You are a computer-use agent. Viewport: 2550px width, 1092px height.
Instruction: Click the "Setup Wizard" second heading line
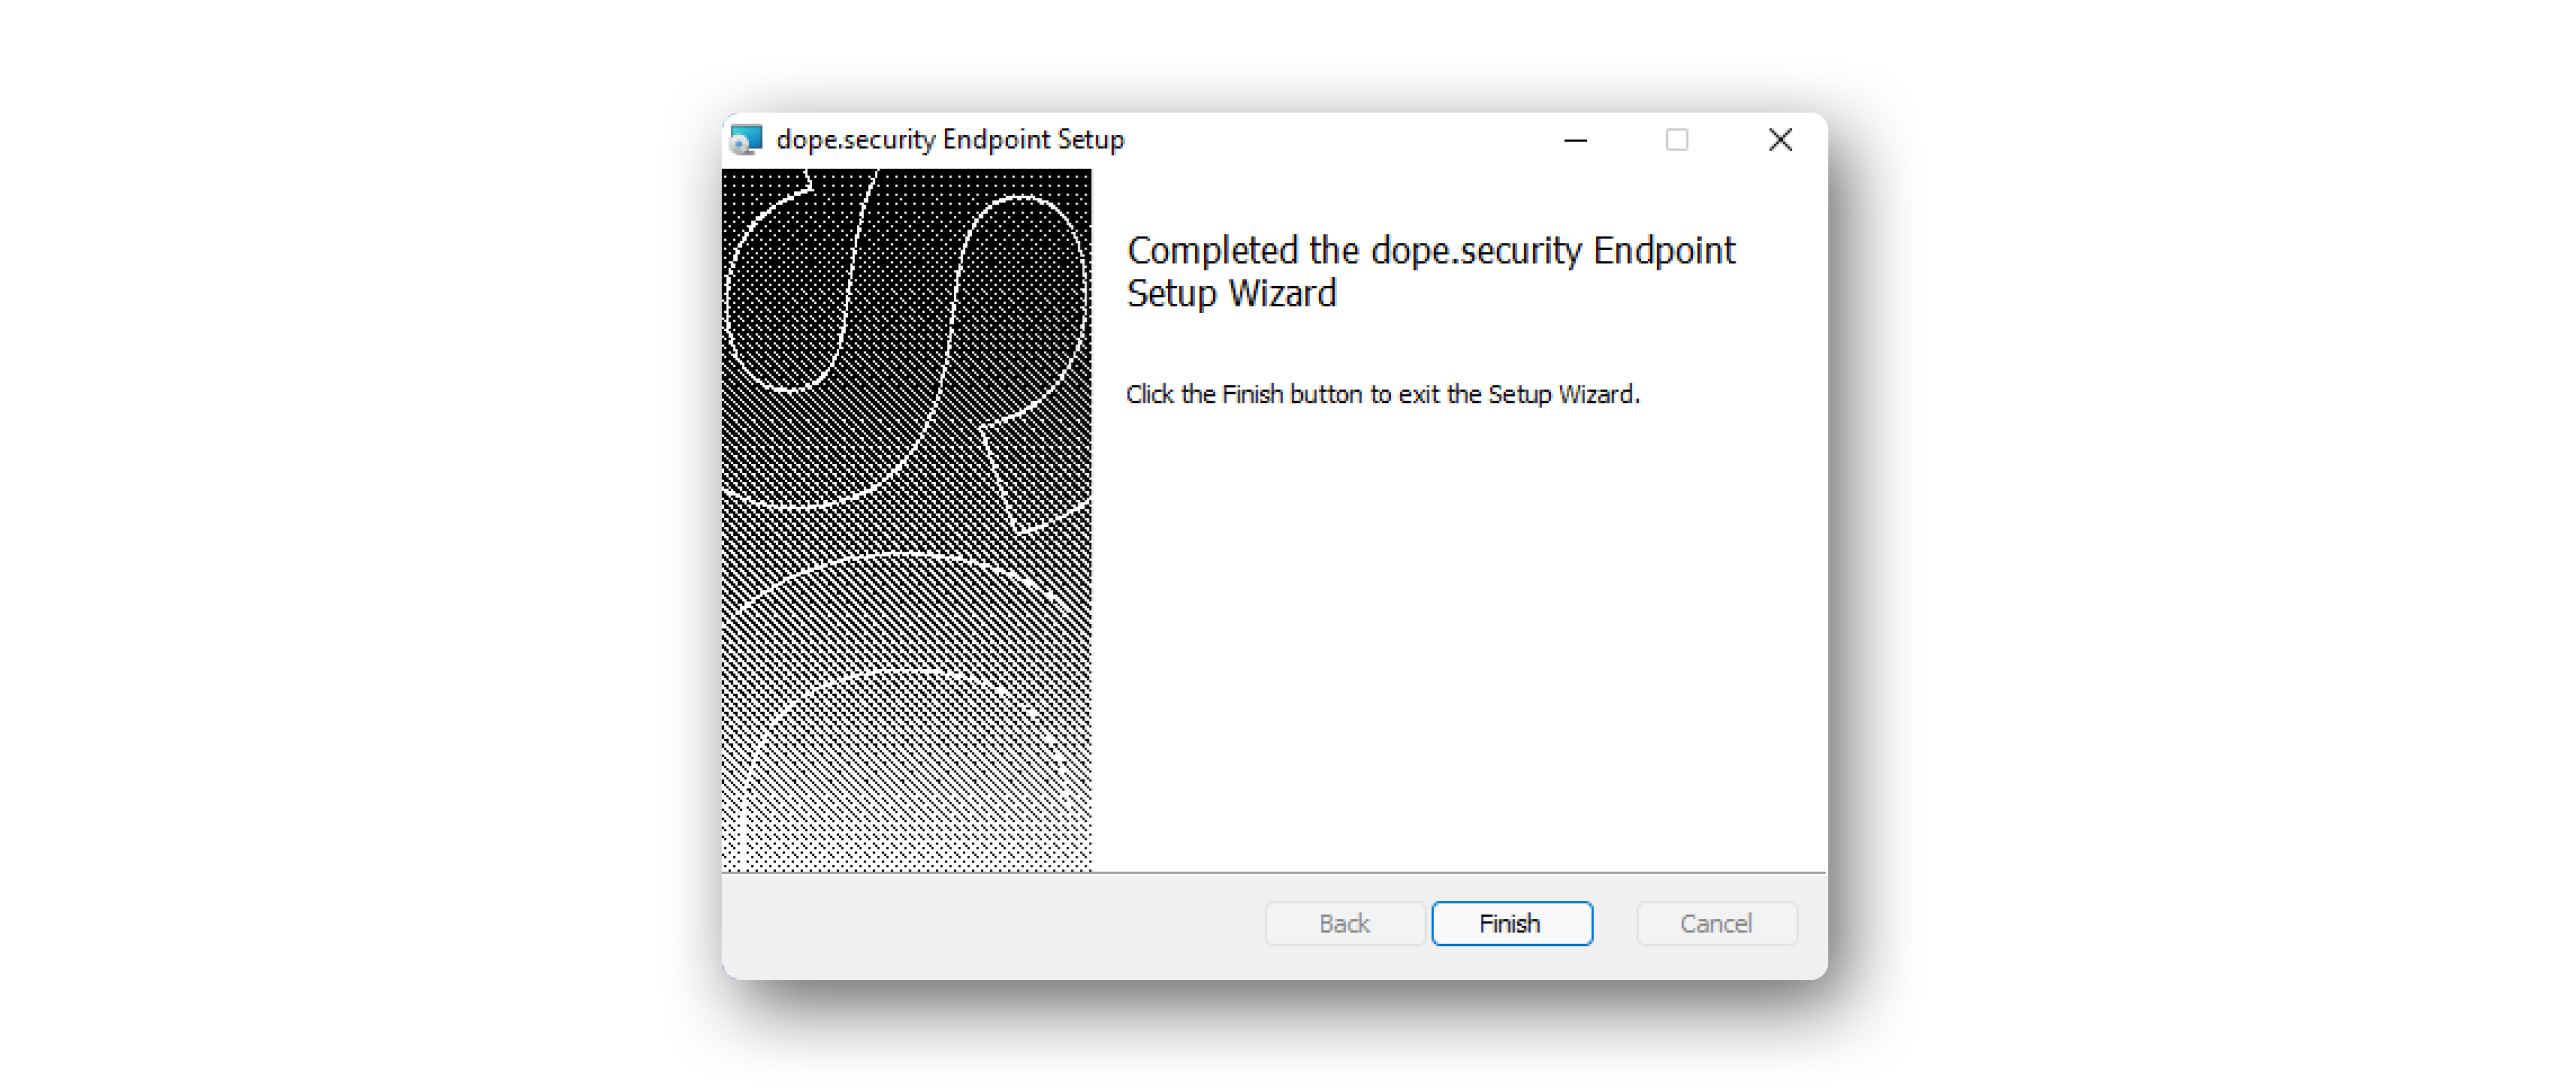[x=1231, y=294]
